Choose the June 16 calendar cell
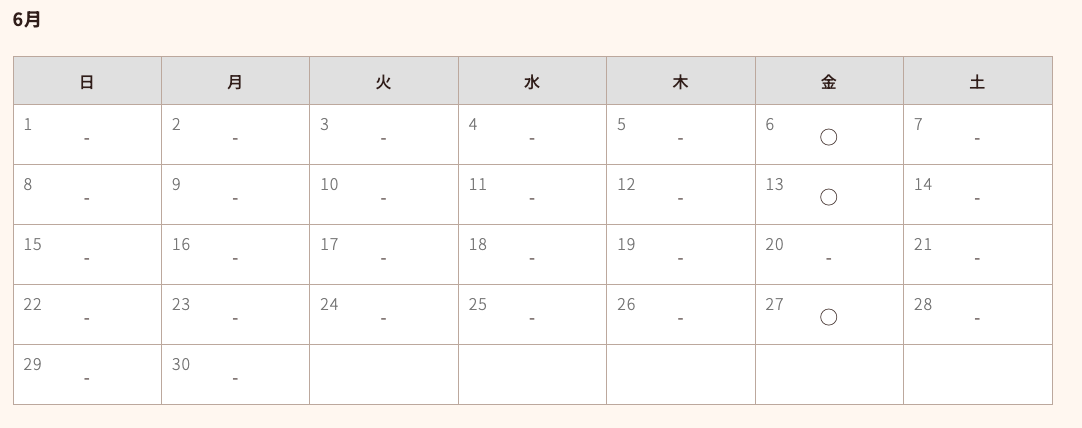1082x428 pixels. point(235,255)
